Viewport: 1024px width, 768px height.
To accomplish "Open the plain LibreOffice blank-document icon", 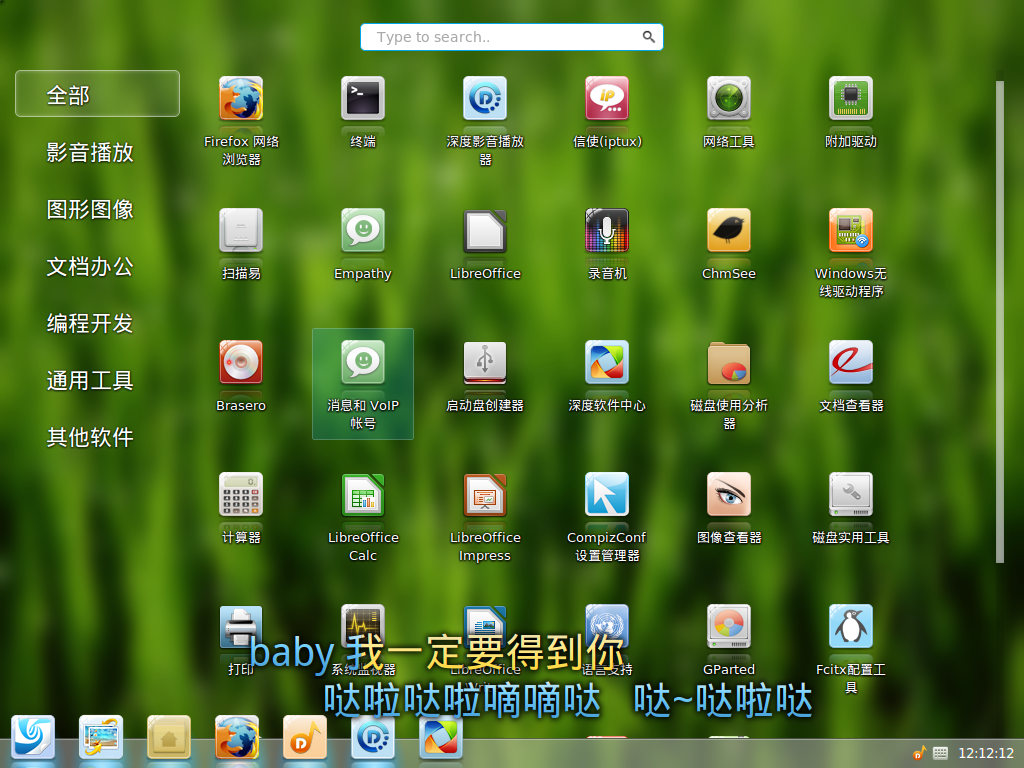I will (485, 231).
